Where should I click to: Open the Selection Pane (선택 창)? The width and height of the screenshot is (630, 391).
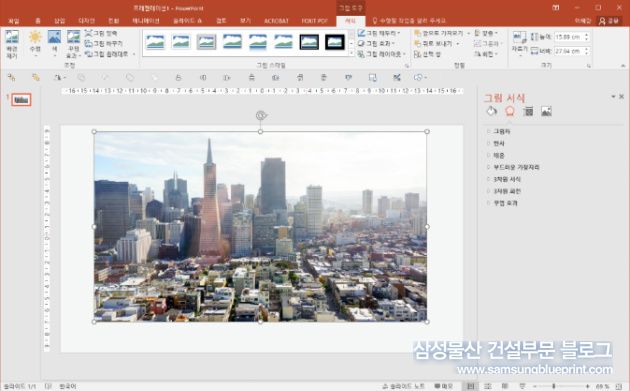[x=428, y=54]
